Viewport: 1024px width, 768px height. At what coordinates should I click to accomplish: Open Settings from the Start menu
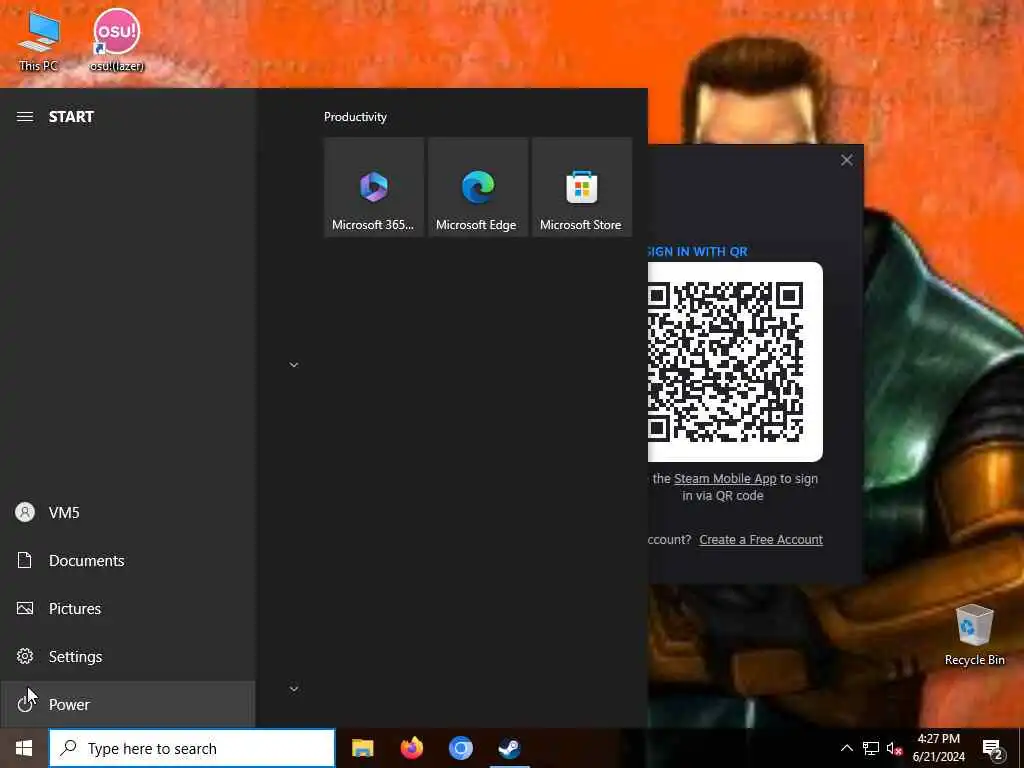click(127, 656)
